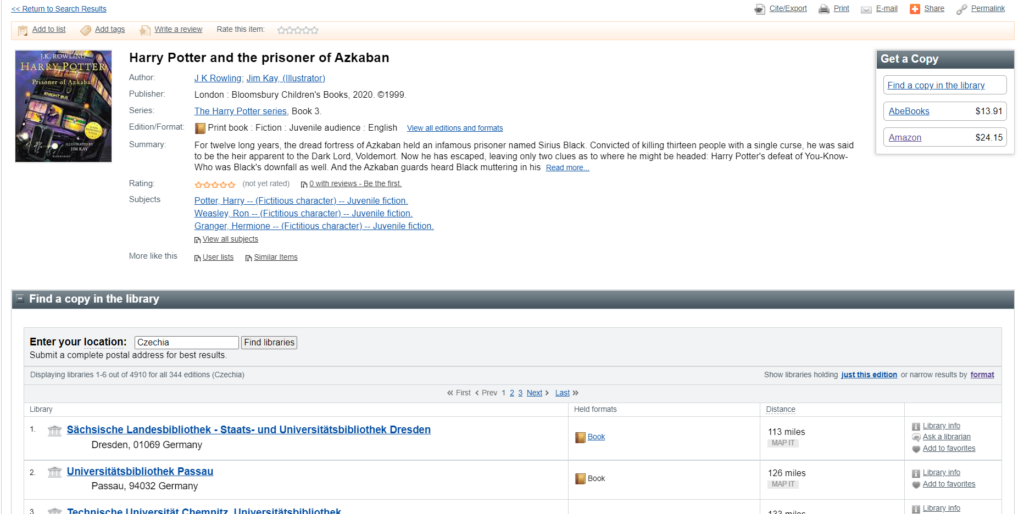Image resolution: width=1024 pixels, height=514 pixels.
Task: Open Sächsische Landesbibliothek Dresden library link
Action: (248, 430)
